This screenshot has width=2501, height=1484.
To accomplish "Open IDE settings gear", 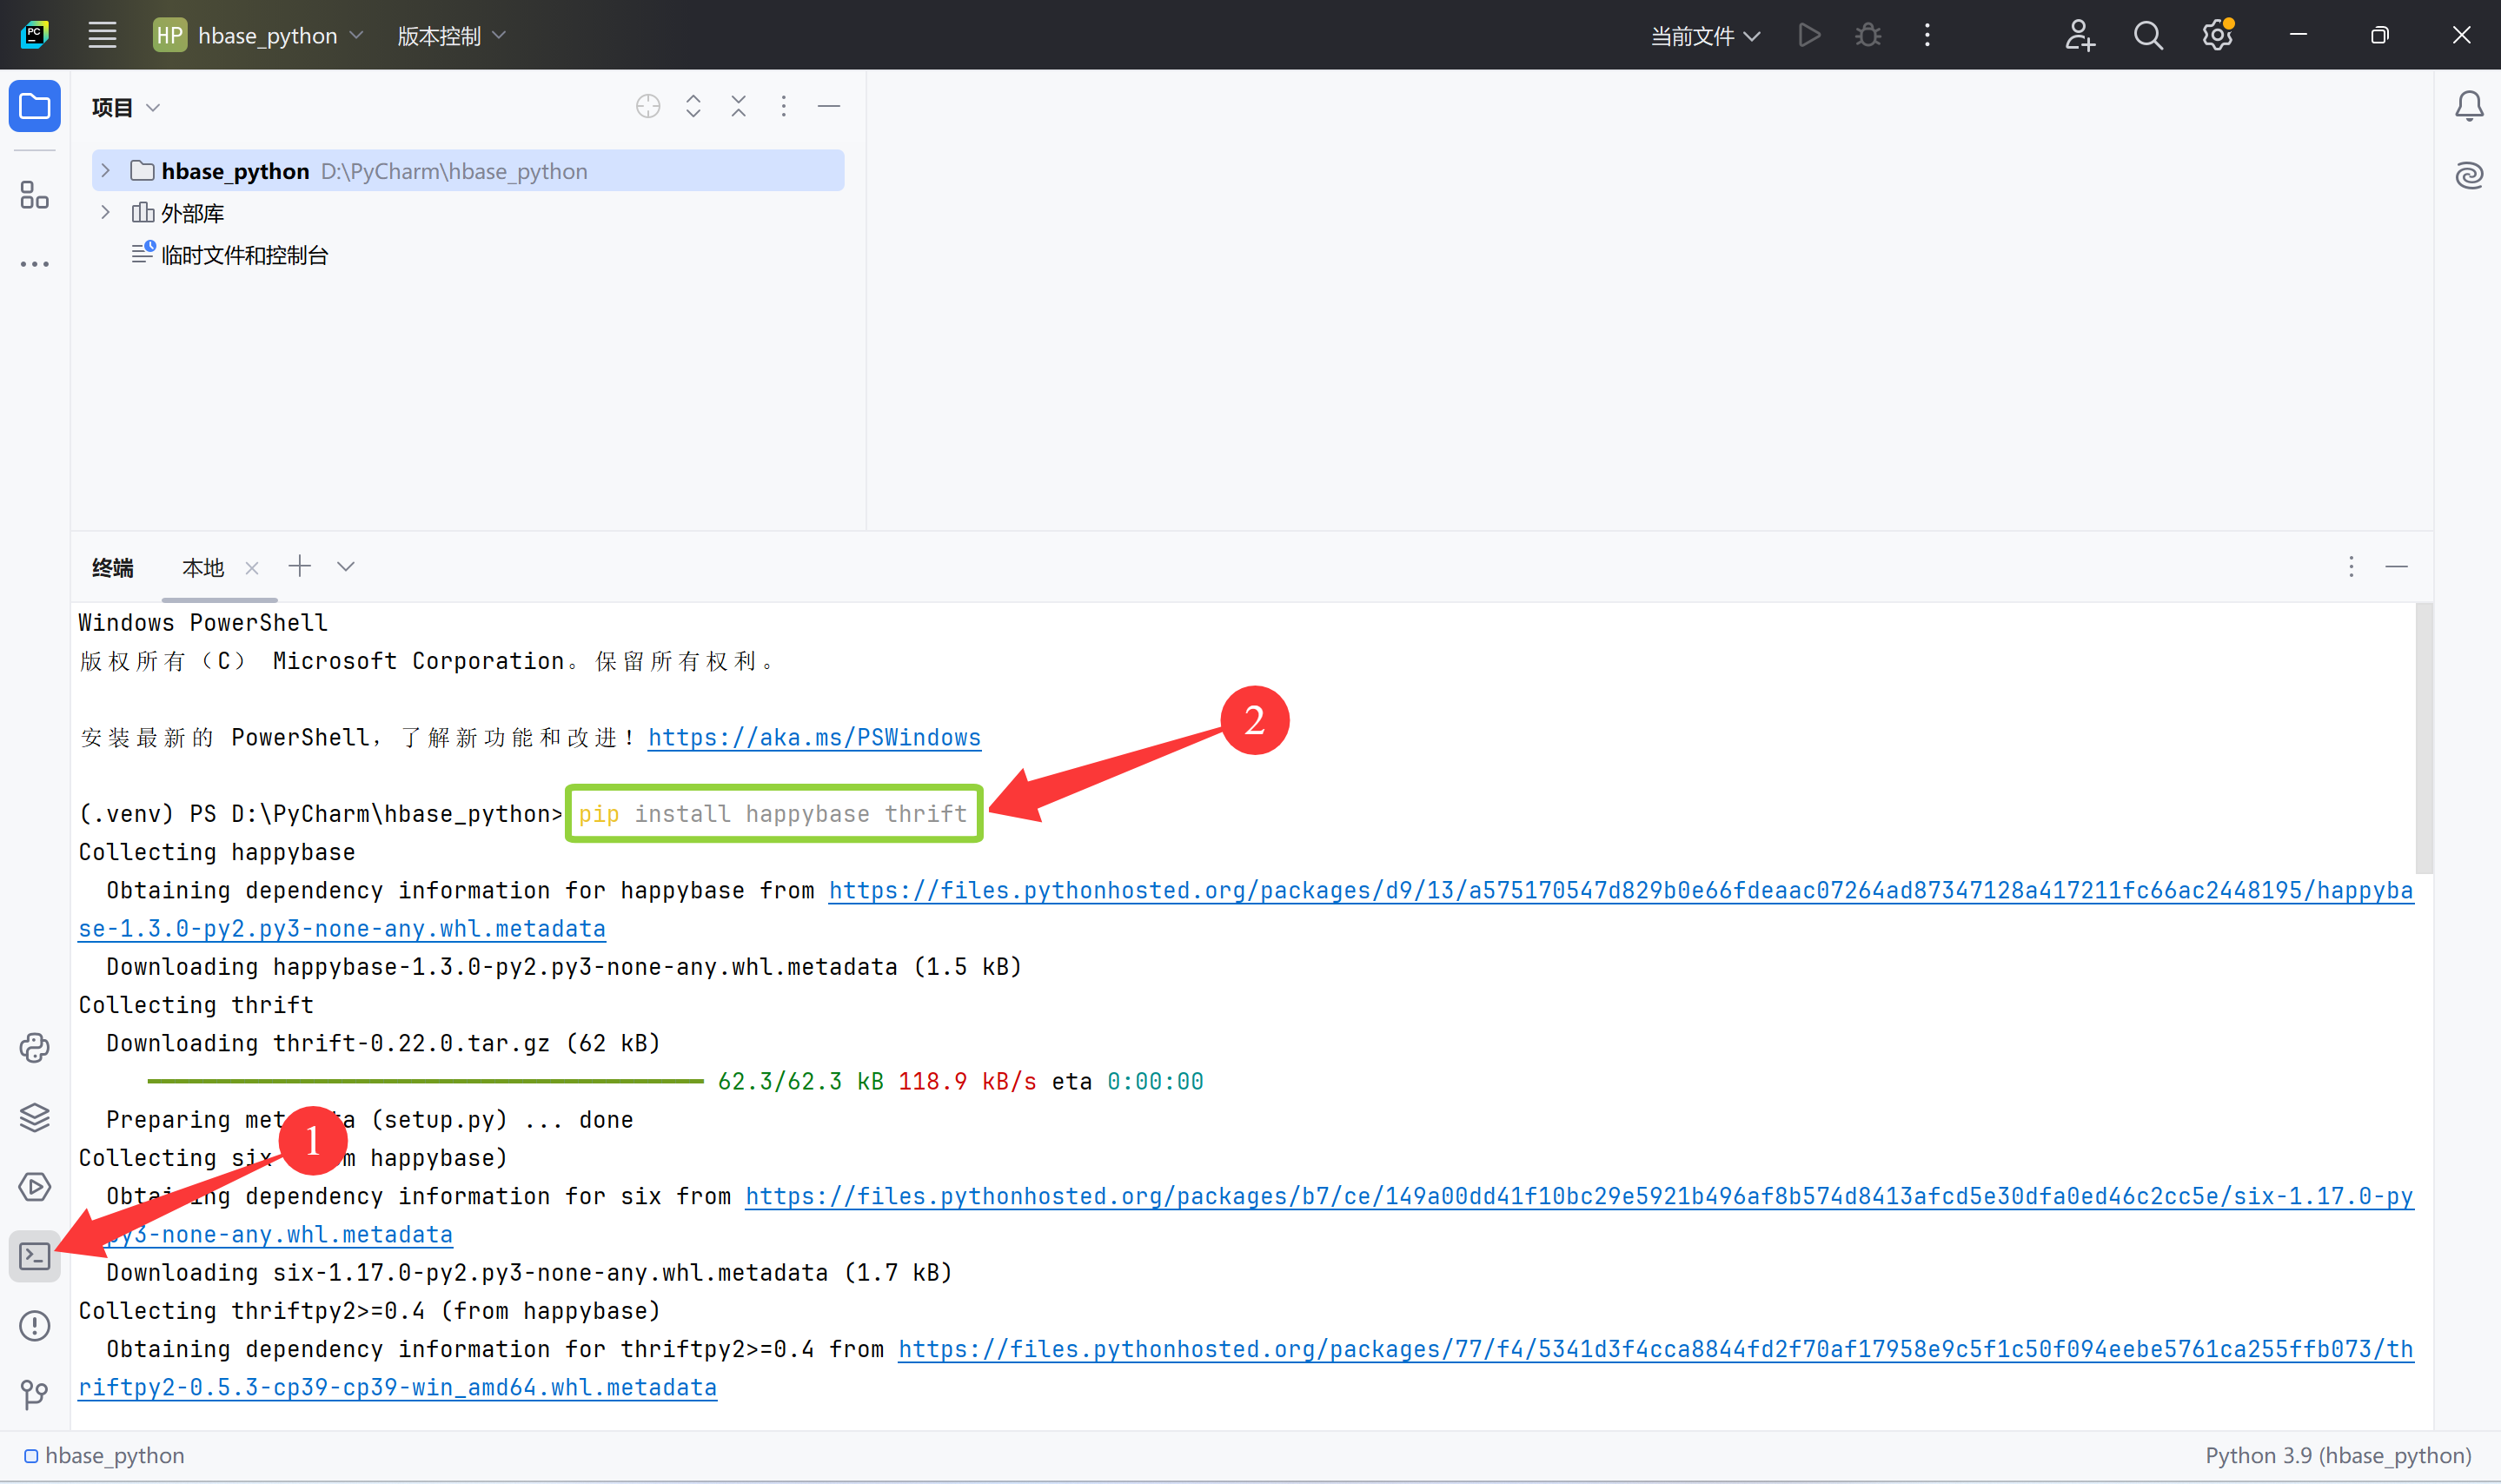I will point(2216,35).
